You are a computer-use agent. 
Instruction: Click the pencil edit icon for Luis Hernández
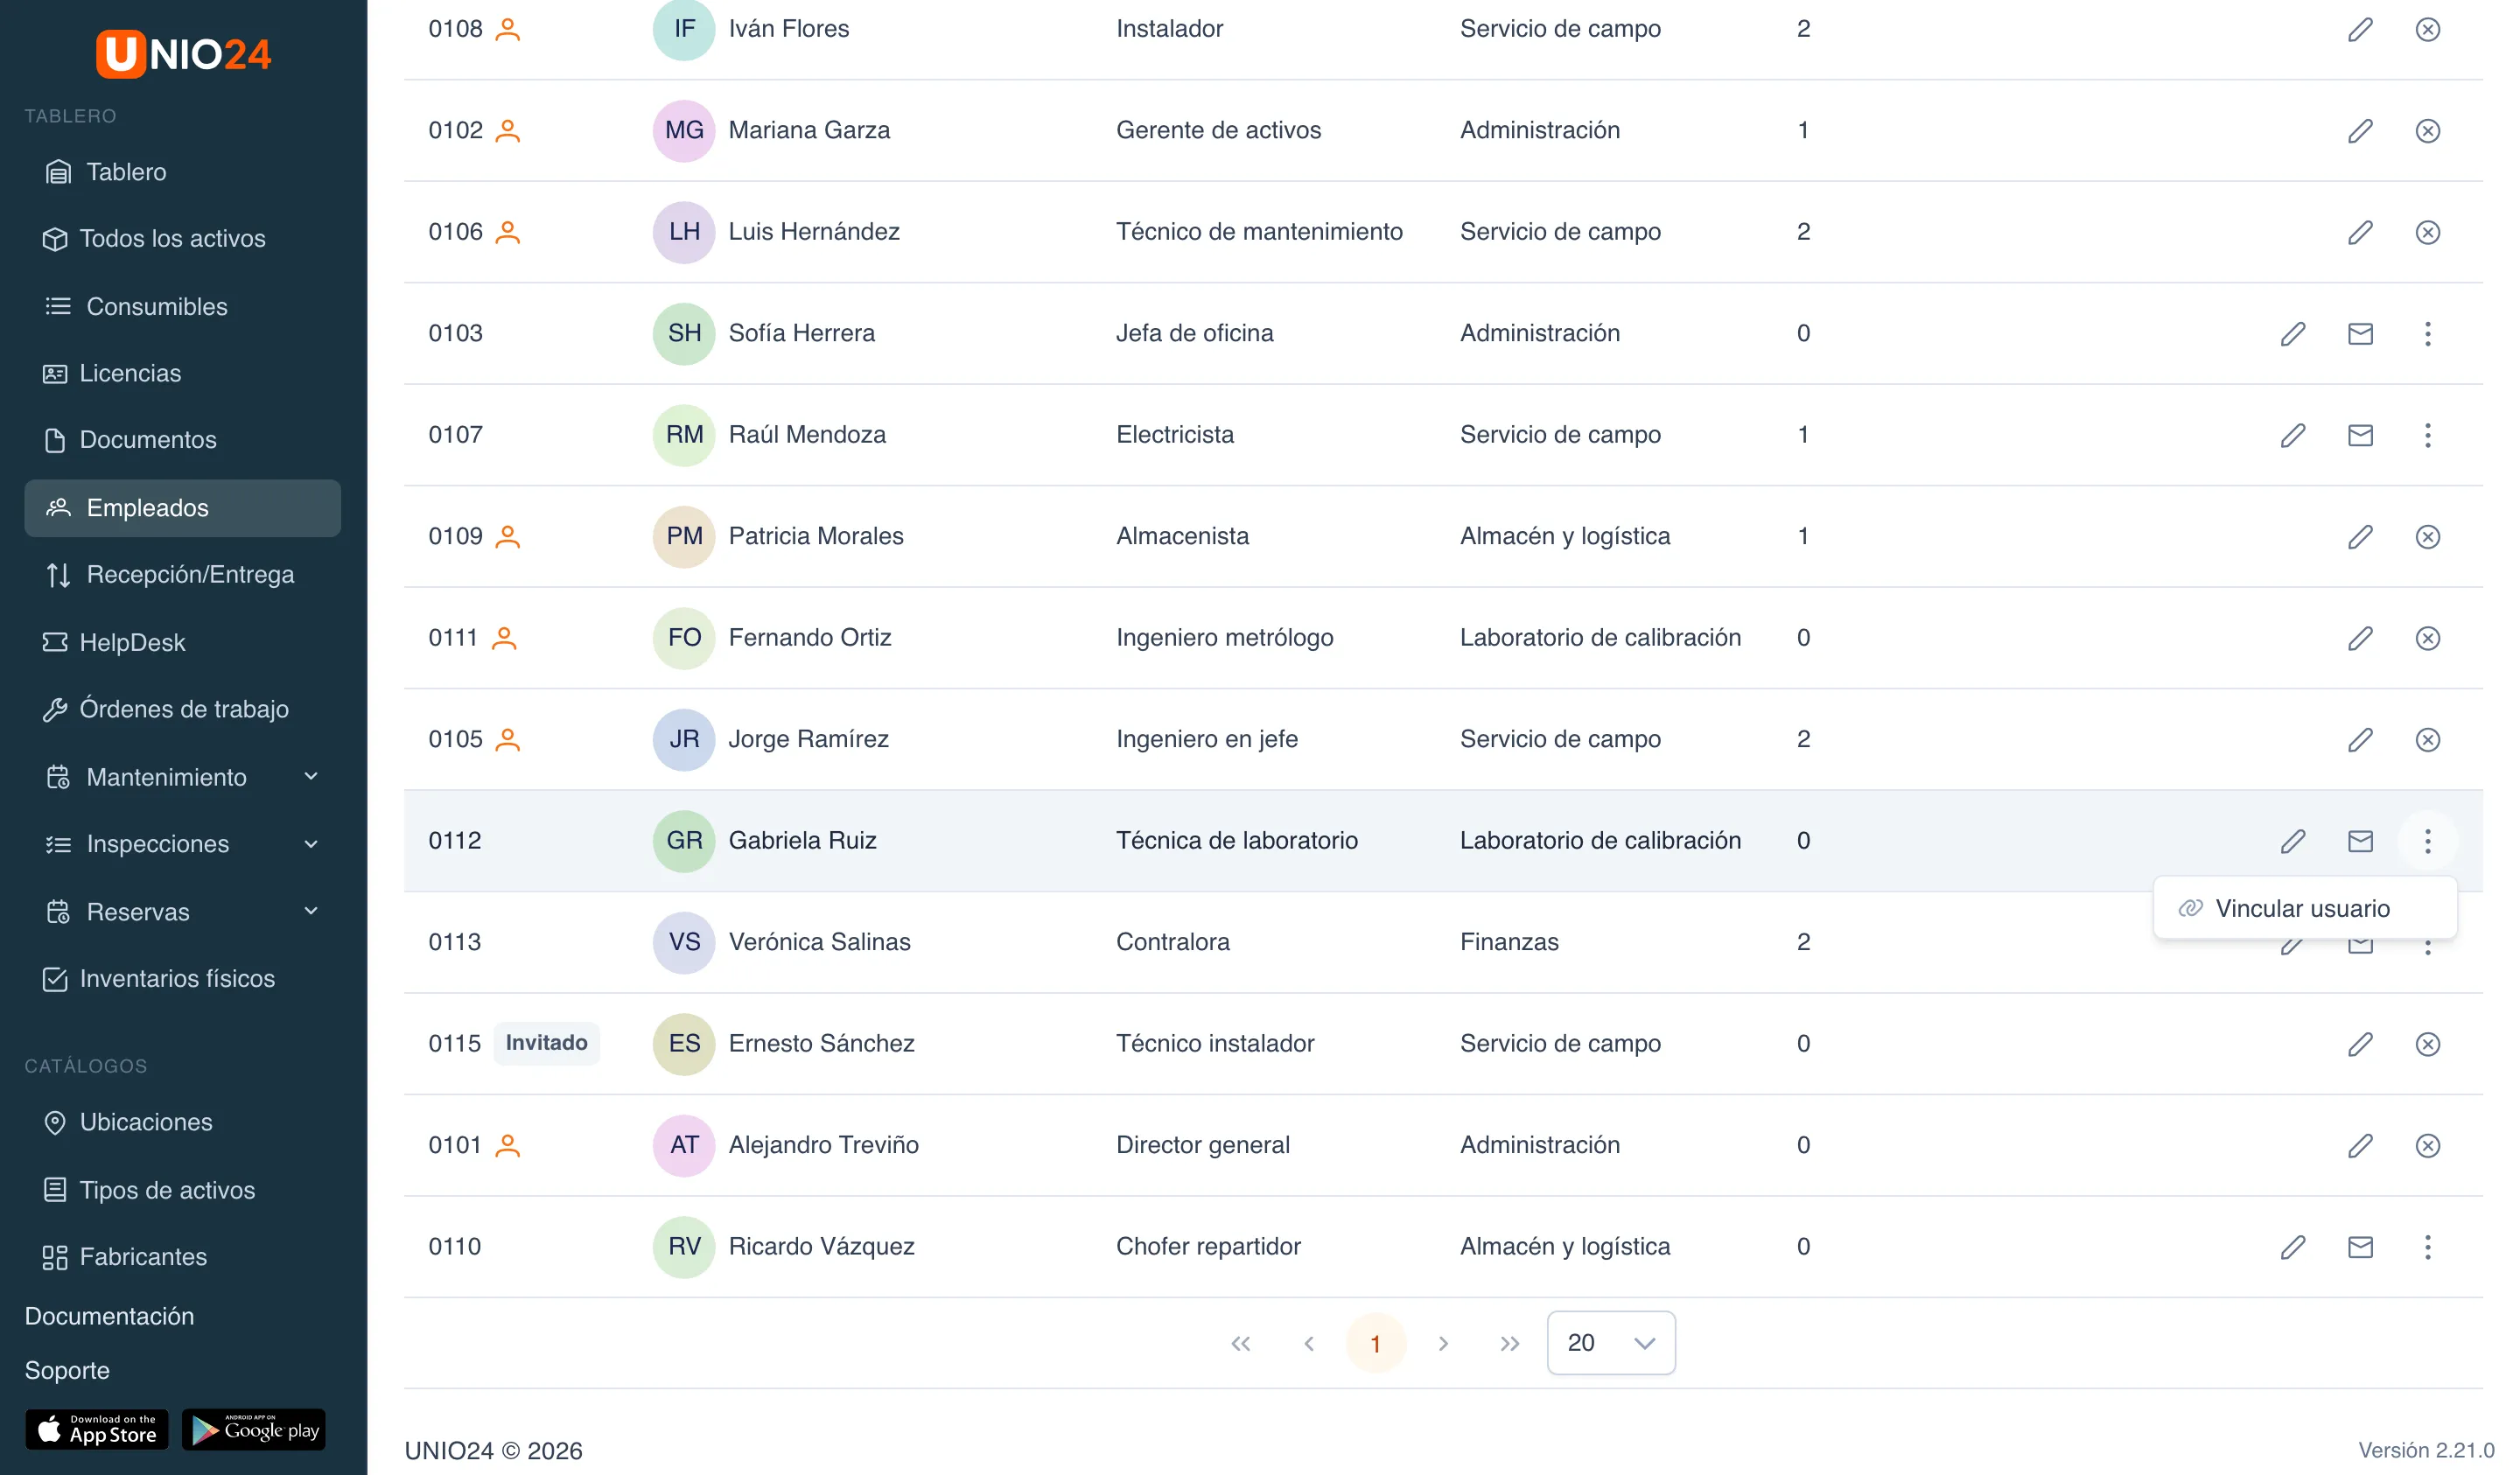tap(2359, 232)
